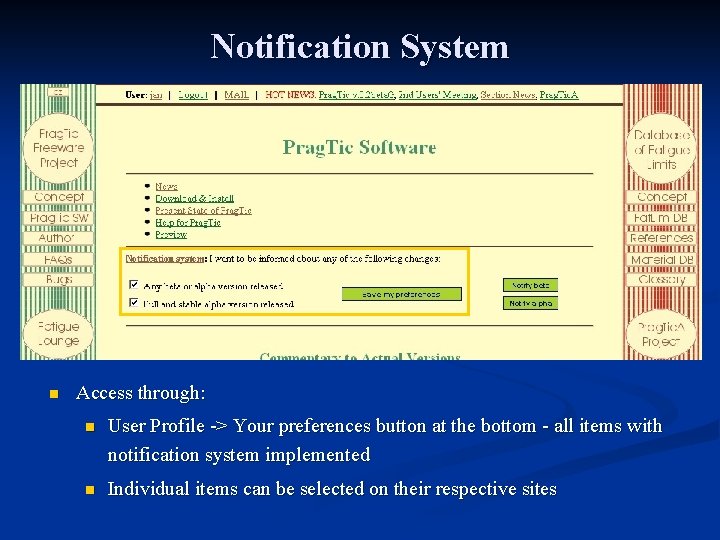Open the Preview bullet link
Screen dimensions: 720x540
[171, 234]
